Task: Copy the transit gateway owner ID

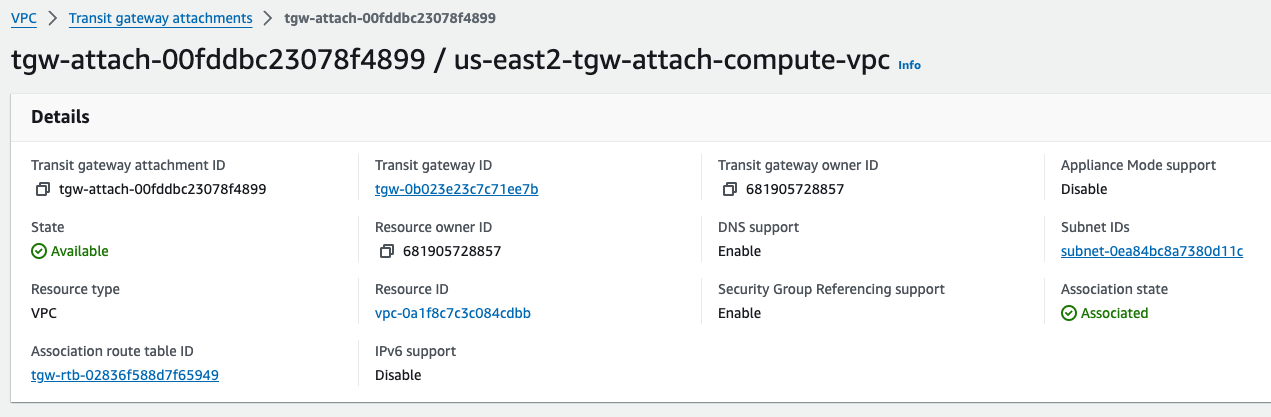Action: [729, 189]
